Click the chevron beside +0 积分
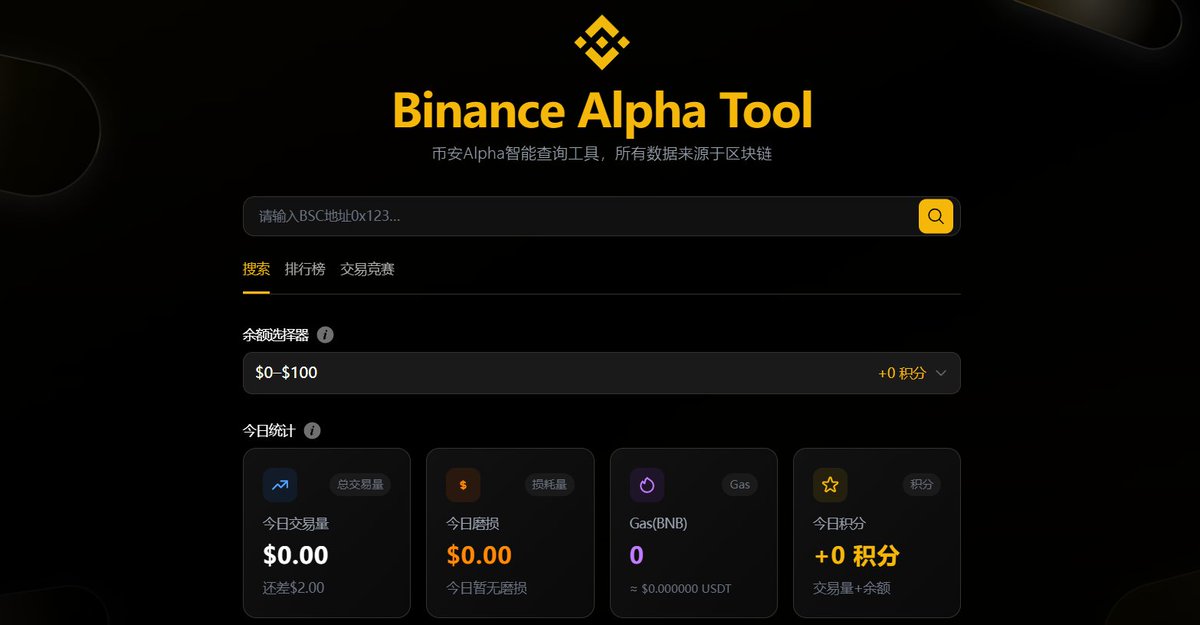Image resolution: width=1200 pixels, height=625 pixels. 940,373
